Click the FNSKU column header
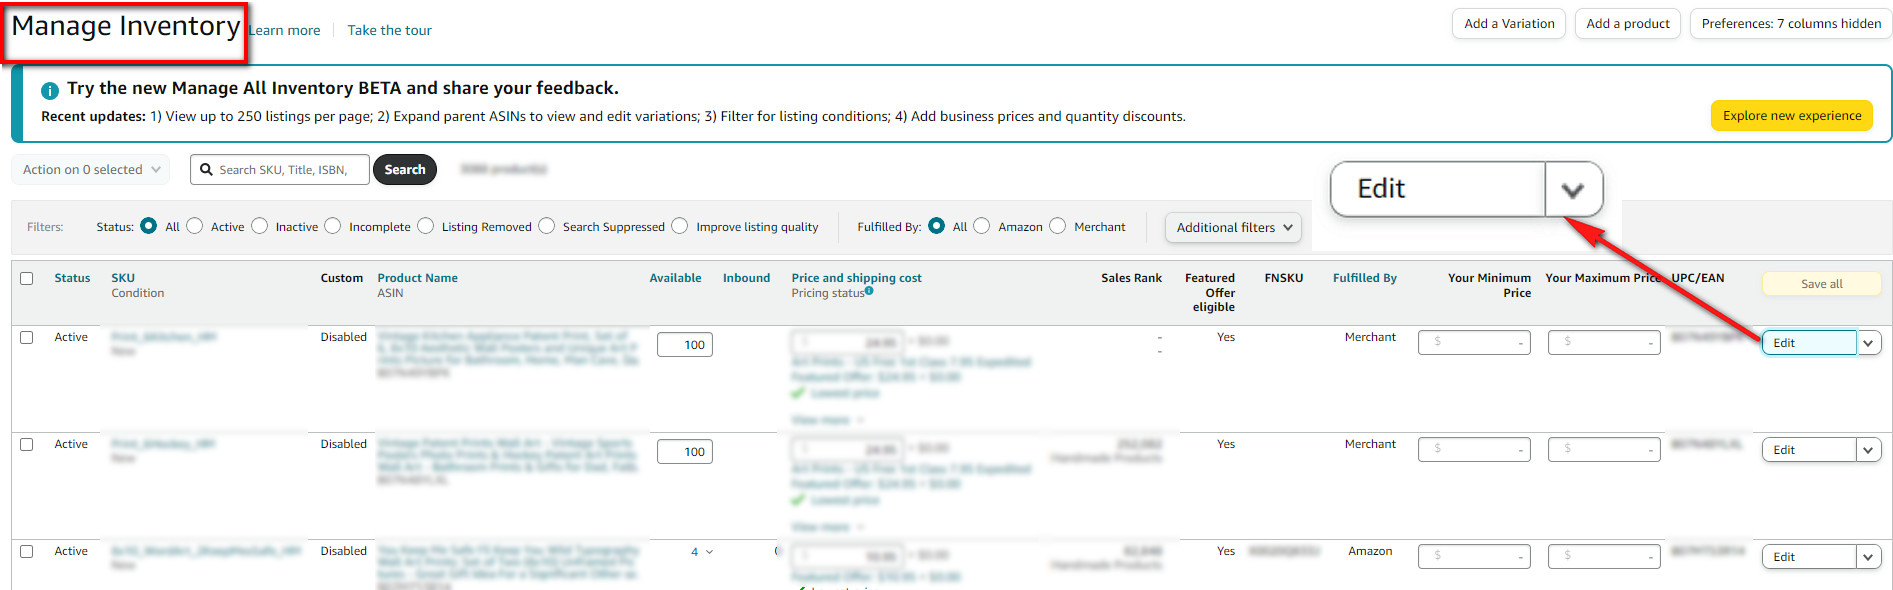This screenshot has height=590, width=1893. (1283, 278)
